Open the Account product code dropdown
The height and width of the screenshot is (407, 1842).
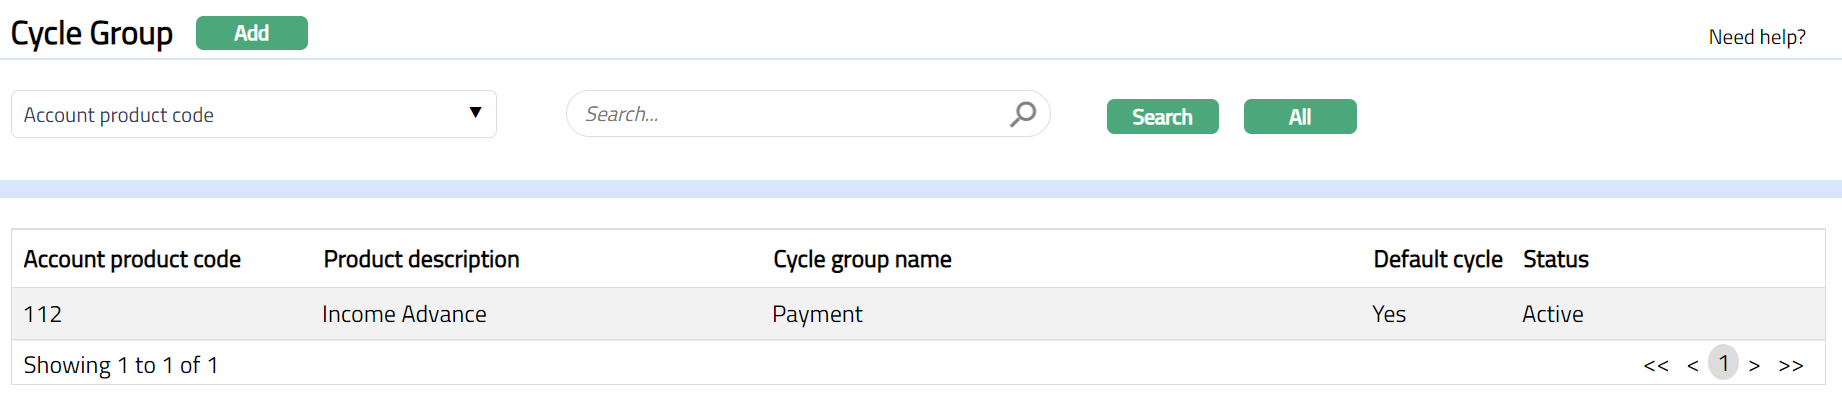tap(253, 115)
